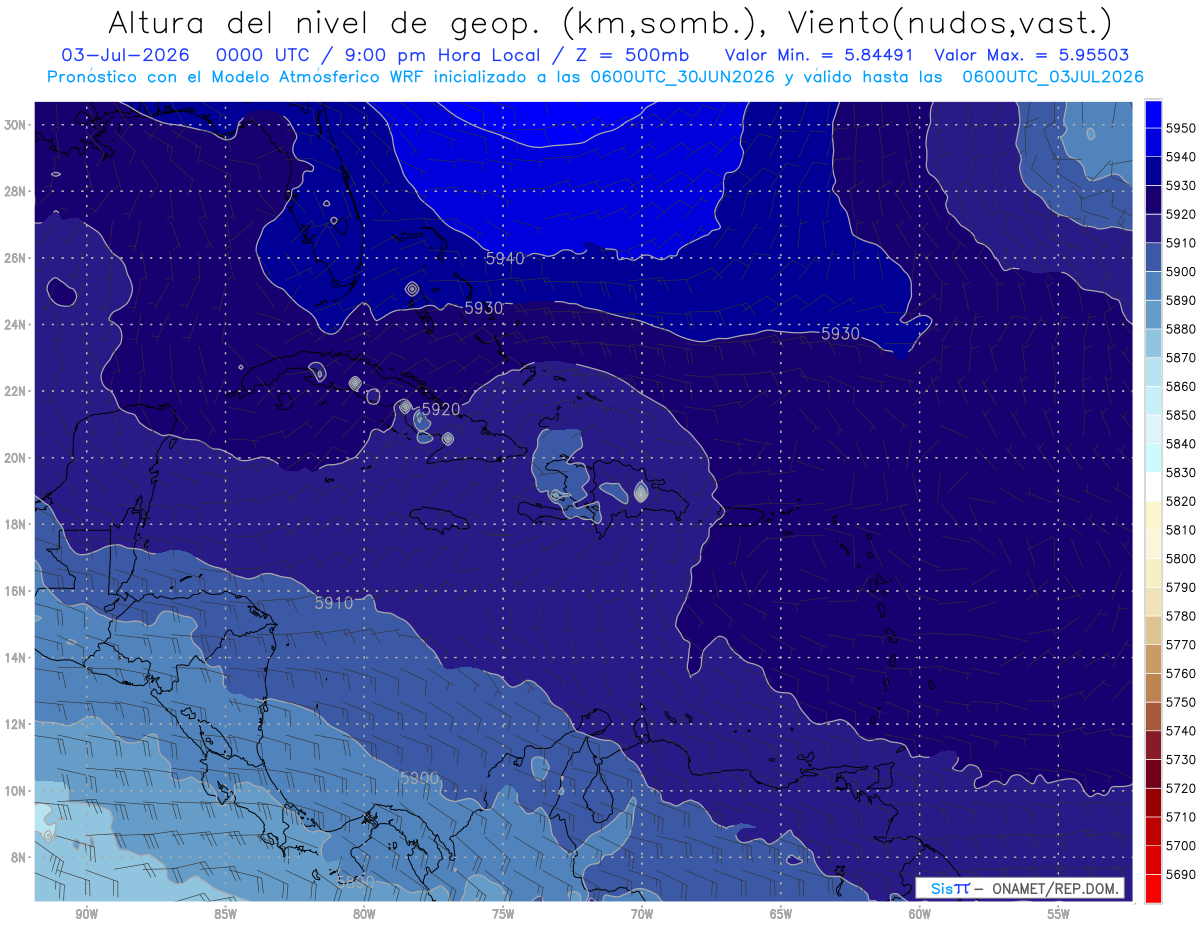Click the '5910' colorbar label

[1181, 242]
